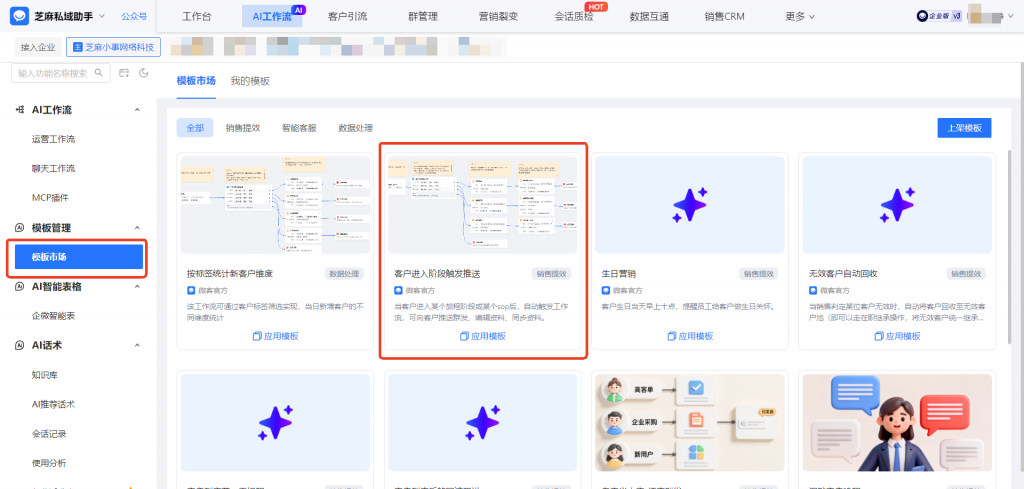Apply template on 按标签统计新客户维度 card
Viewport: 1024px width, 489px height.
(276, 336)
